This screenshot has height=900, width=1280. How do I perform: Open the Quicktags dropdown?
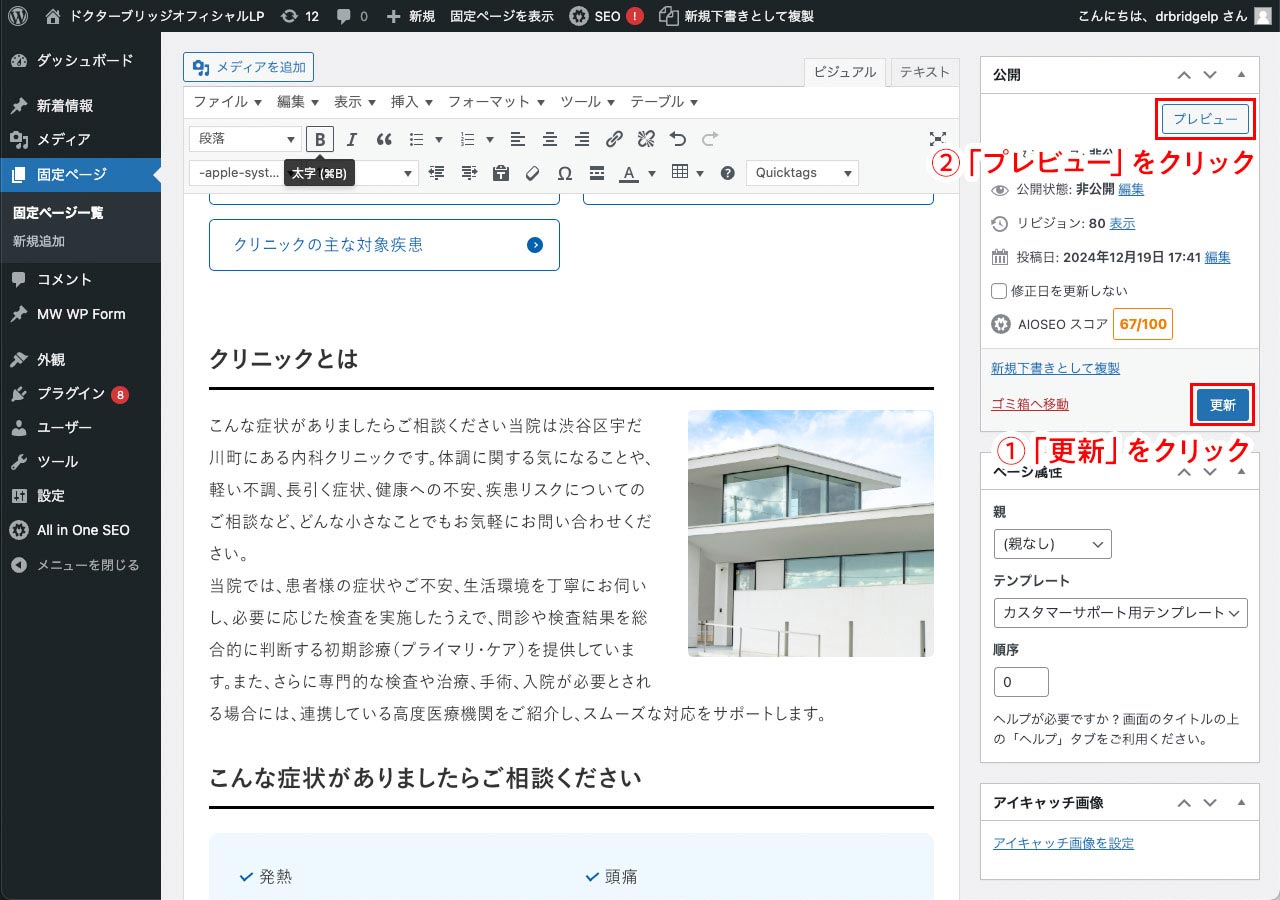point(802,173)
